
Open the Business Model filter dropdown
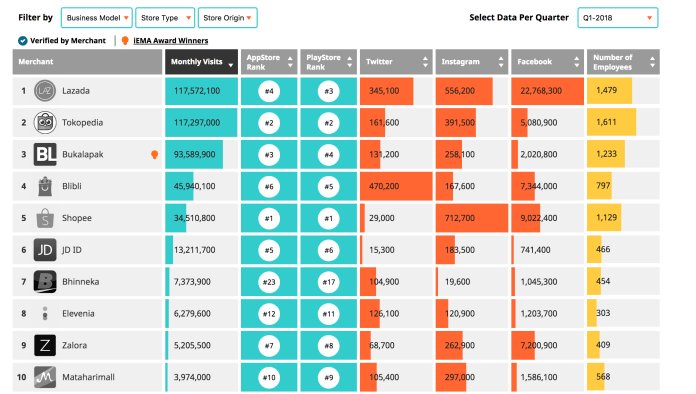point(96,18)
